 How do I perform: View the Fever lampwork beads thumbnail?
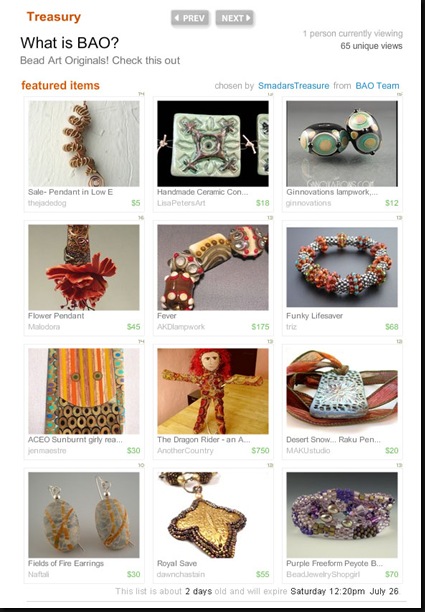[213, 267]
